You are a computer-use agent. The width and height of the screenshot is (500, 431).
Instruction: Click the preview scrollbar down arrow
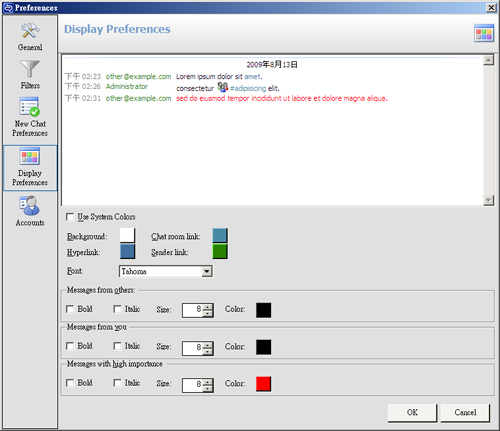pyautogui.click(x=488, y=200)
